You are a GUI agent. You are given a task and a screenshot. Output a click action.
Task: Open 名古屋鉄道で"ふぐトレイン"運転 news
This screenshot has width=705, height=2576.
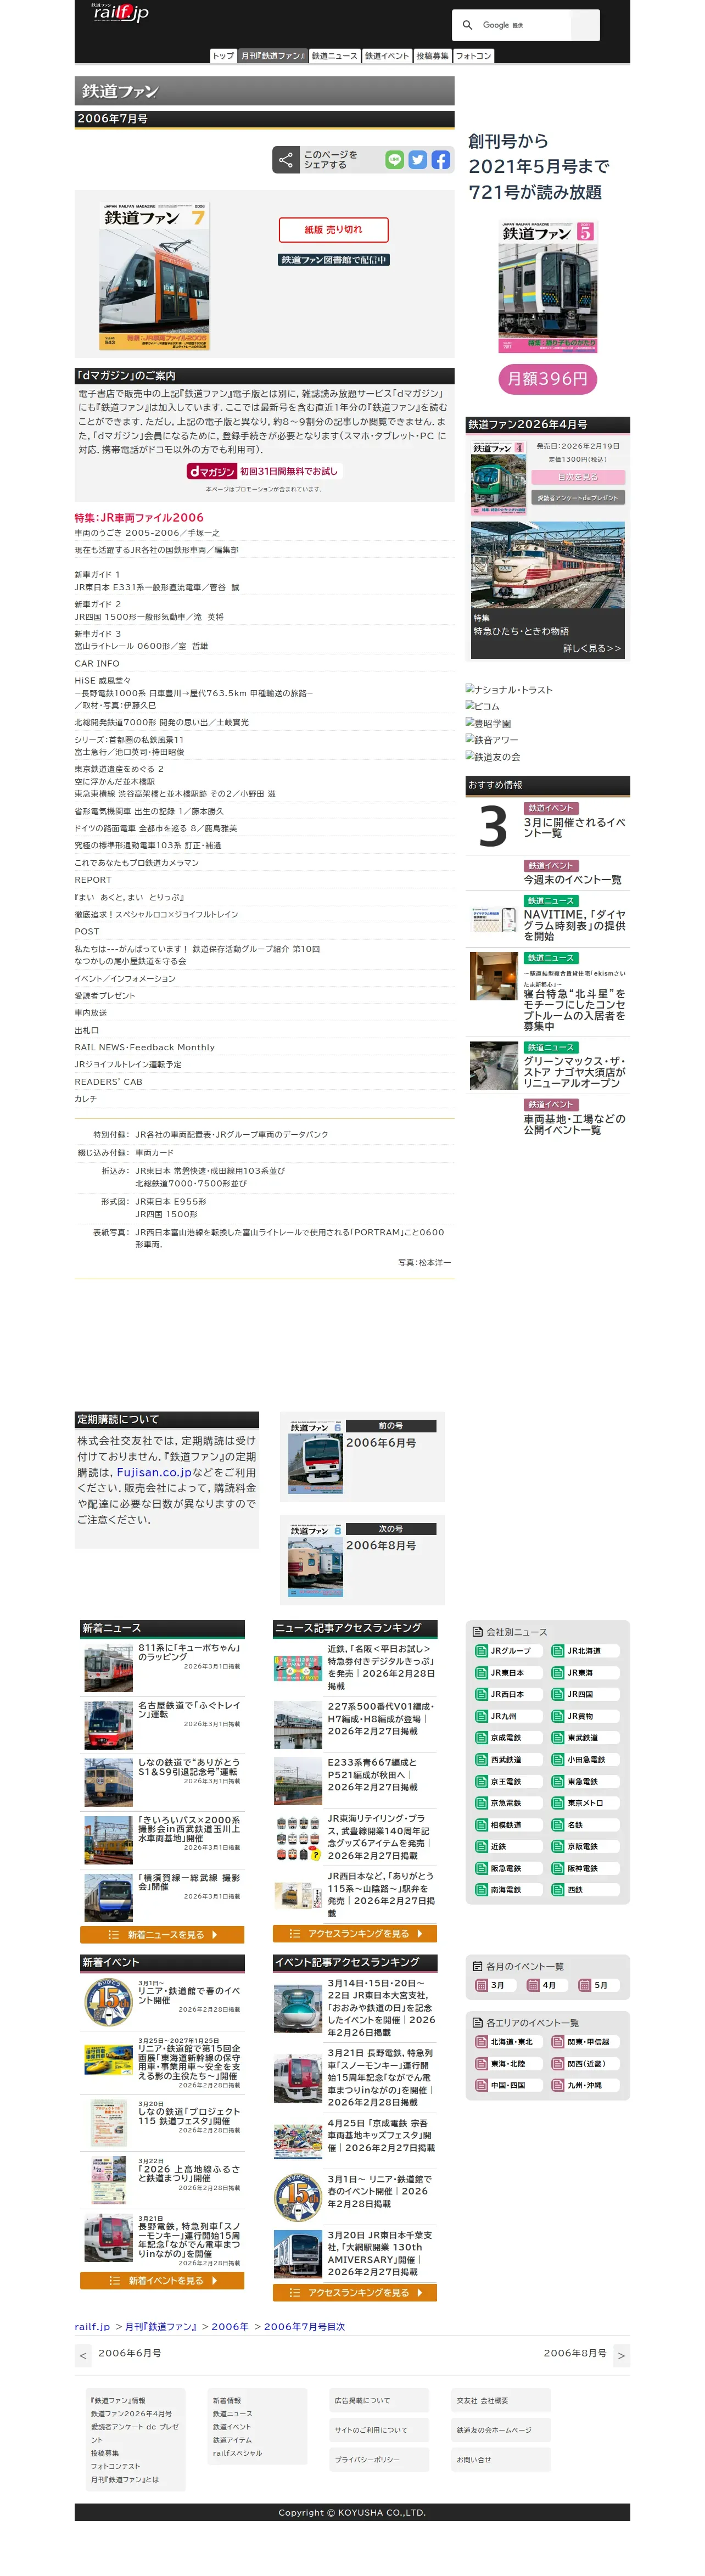[189, 1710]
